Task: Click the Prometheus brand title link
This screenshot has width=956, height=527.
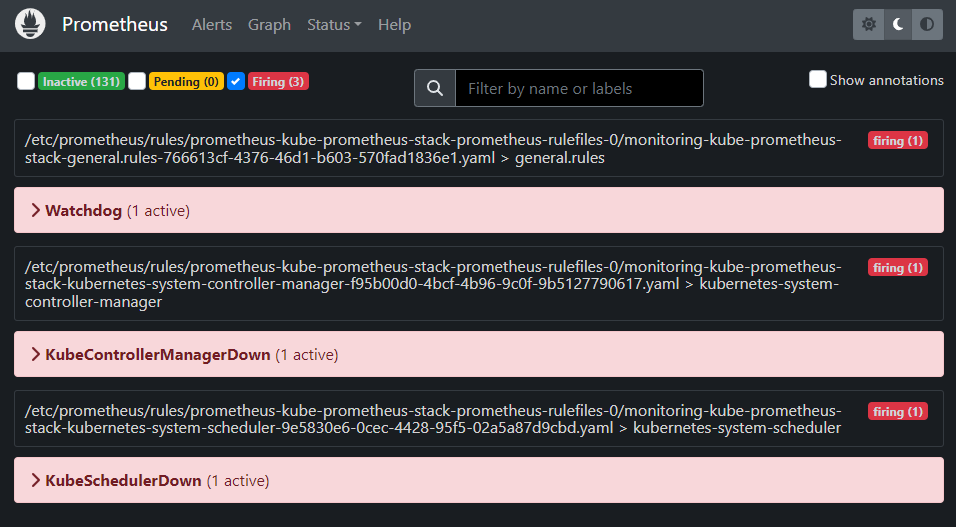Action: [x=115, y=24]
